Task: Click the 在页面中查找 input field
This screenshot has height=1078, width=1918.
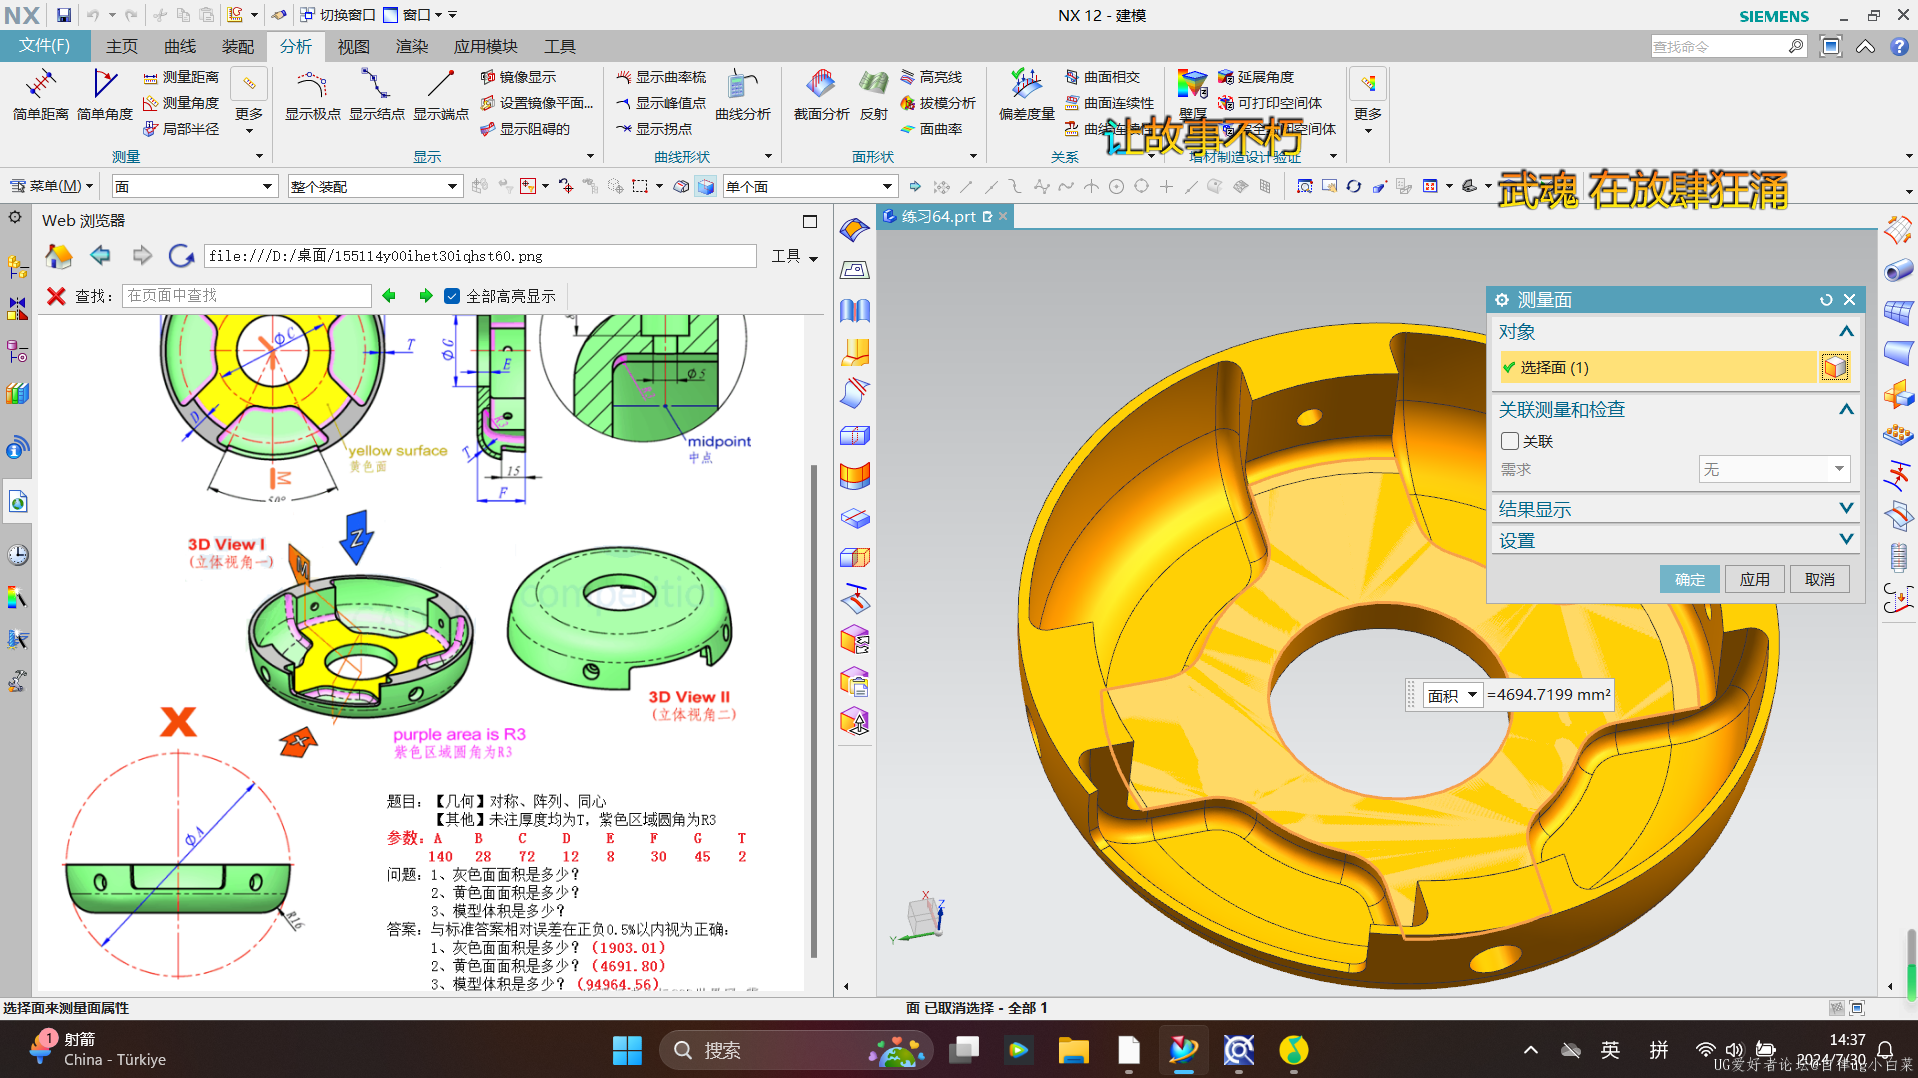Action: point(246,296)
